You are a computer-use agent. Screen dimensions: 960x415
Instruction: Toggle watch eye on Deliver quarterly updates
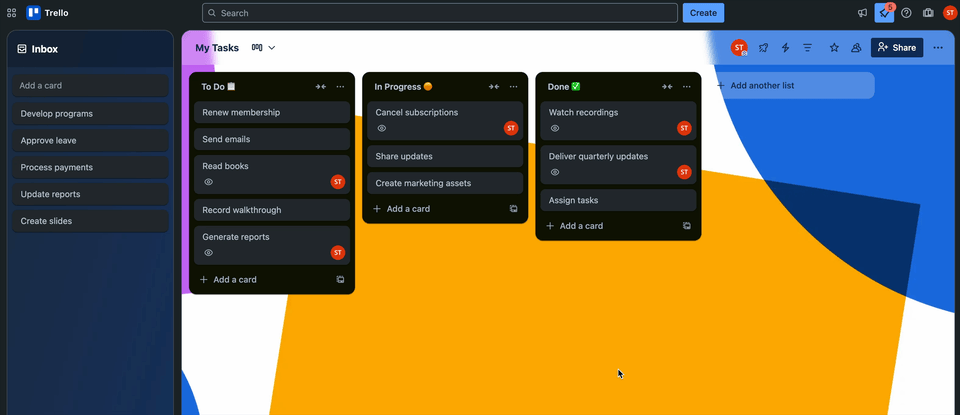click(555, 173)
